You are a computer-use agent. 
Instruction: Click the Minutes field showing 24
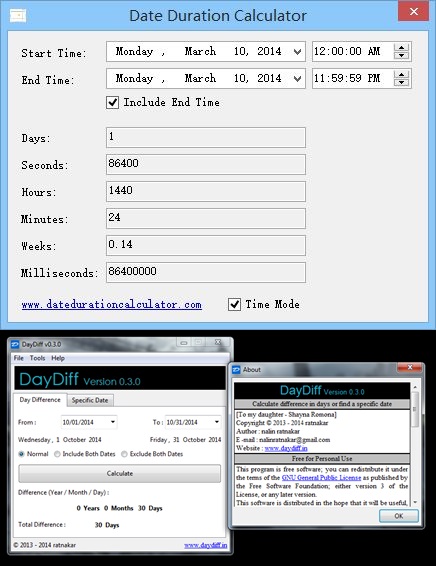pos(206,218)
